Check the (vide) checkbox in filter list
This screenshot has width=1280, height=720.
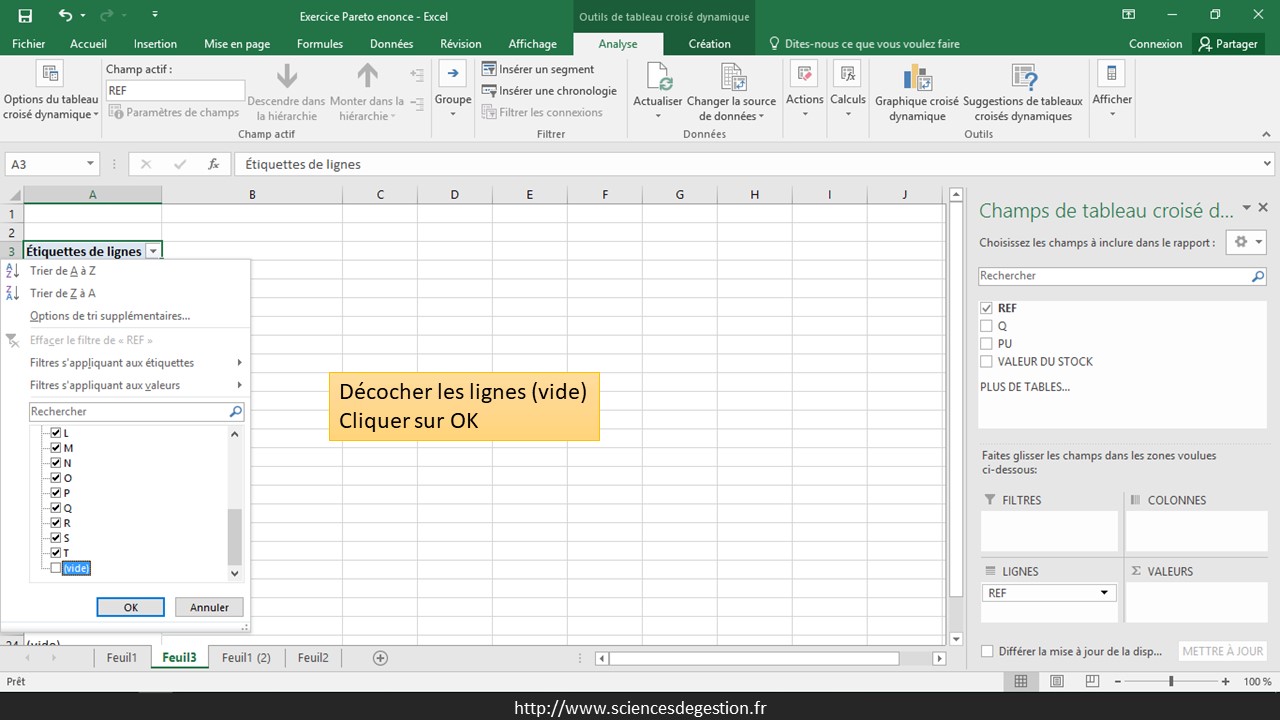tap(56, 568)
